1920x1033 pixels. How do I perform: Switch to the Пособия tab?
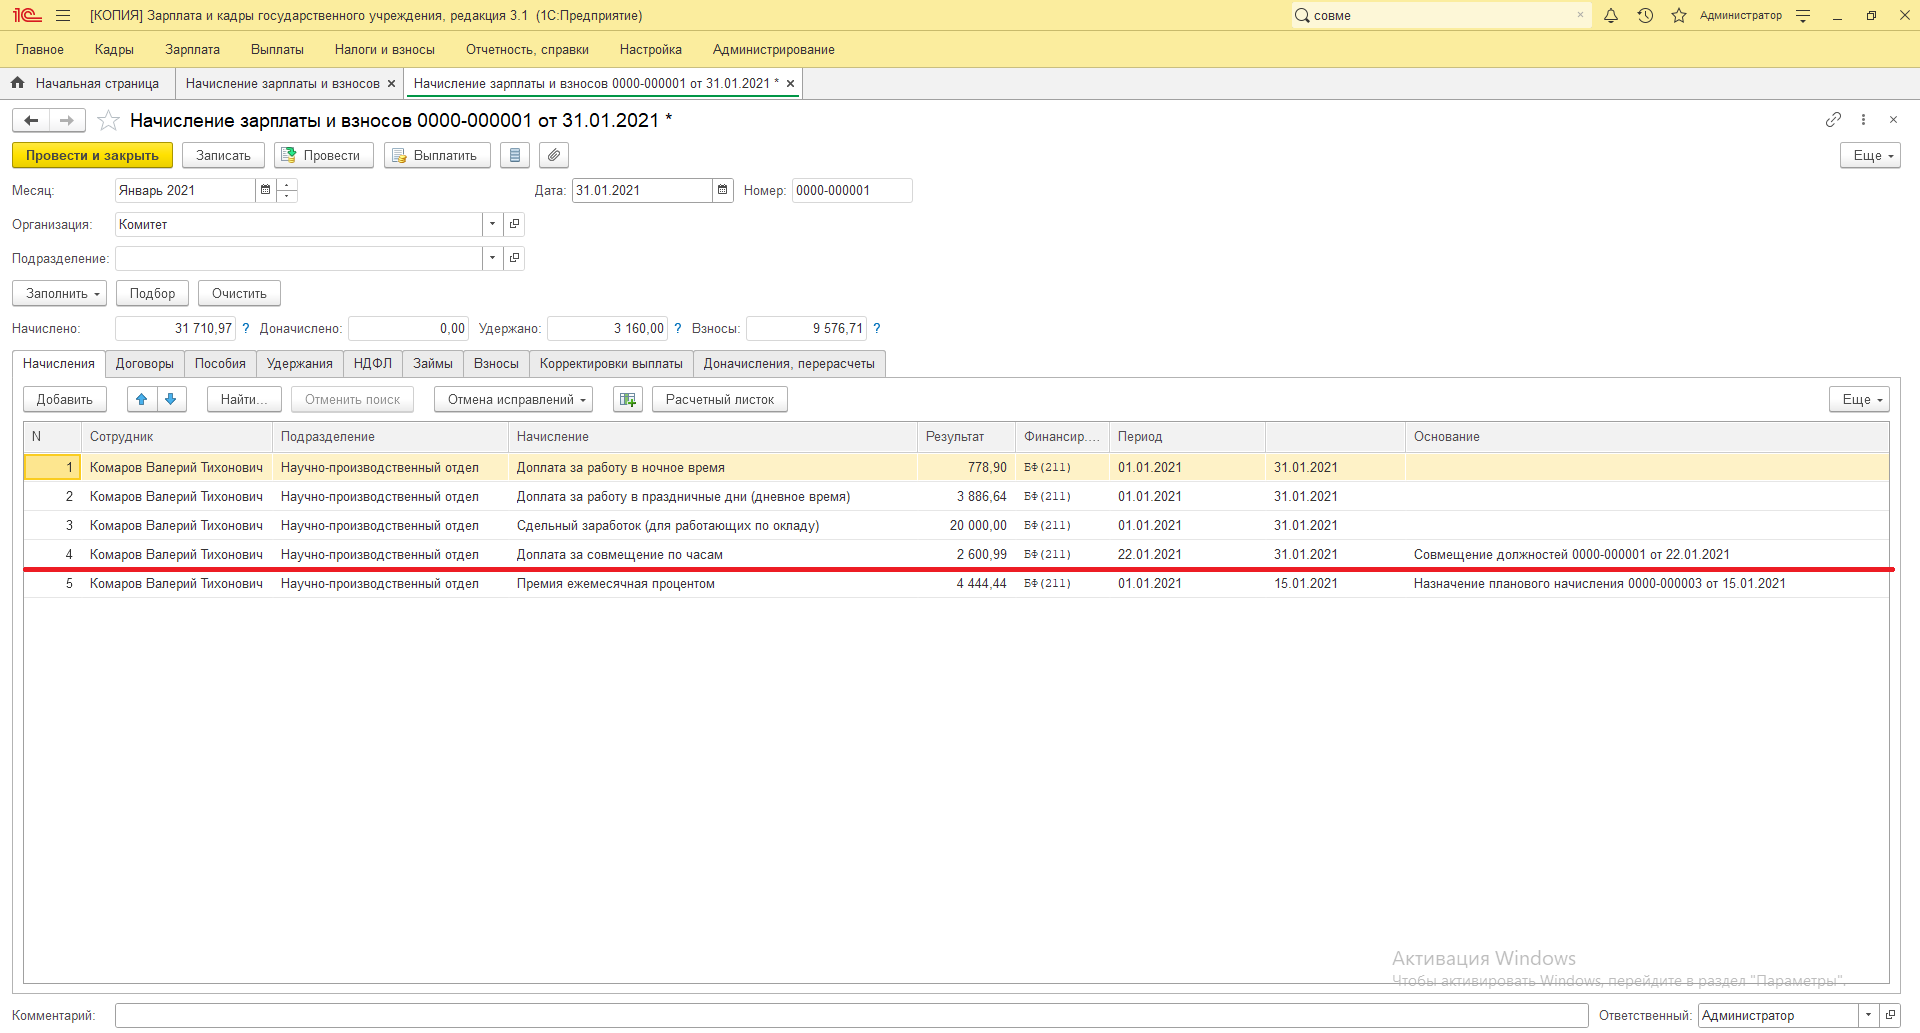(220, 364)
